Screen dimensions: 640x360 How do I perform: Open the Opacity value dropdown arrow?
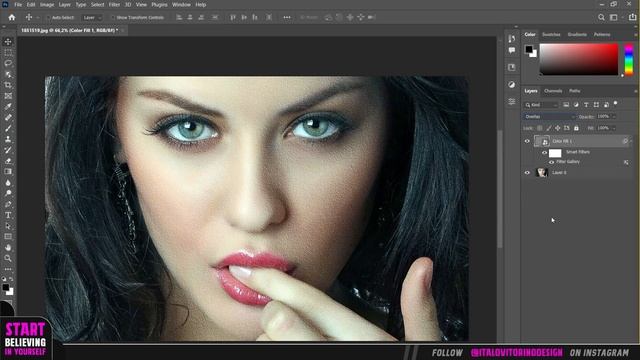point(613,117)
